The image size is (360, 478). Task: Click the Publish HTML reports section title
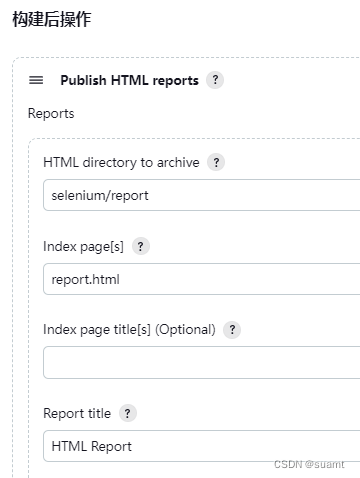point(129,81)
